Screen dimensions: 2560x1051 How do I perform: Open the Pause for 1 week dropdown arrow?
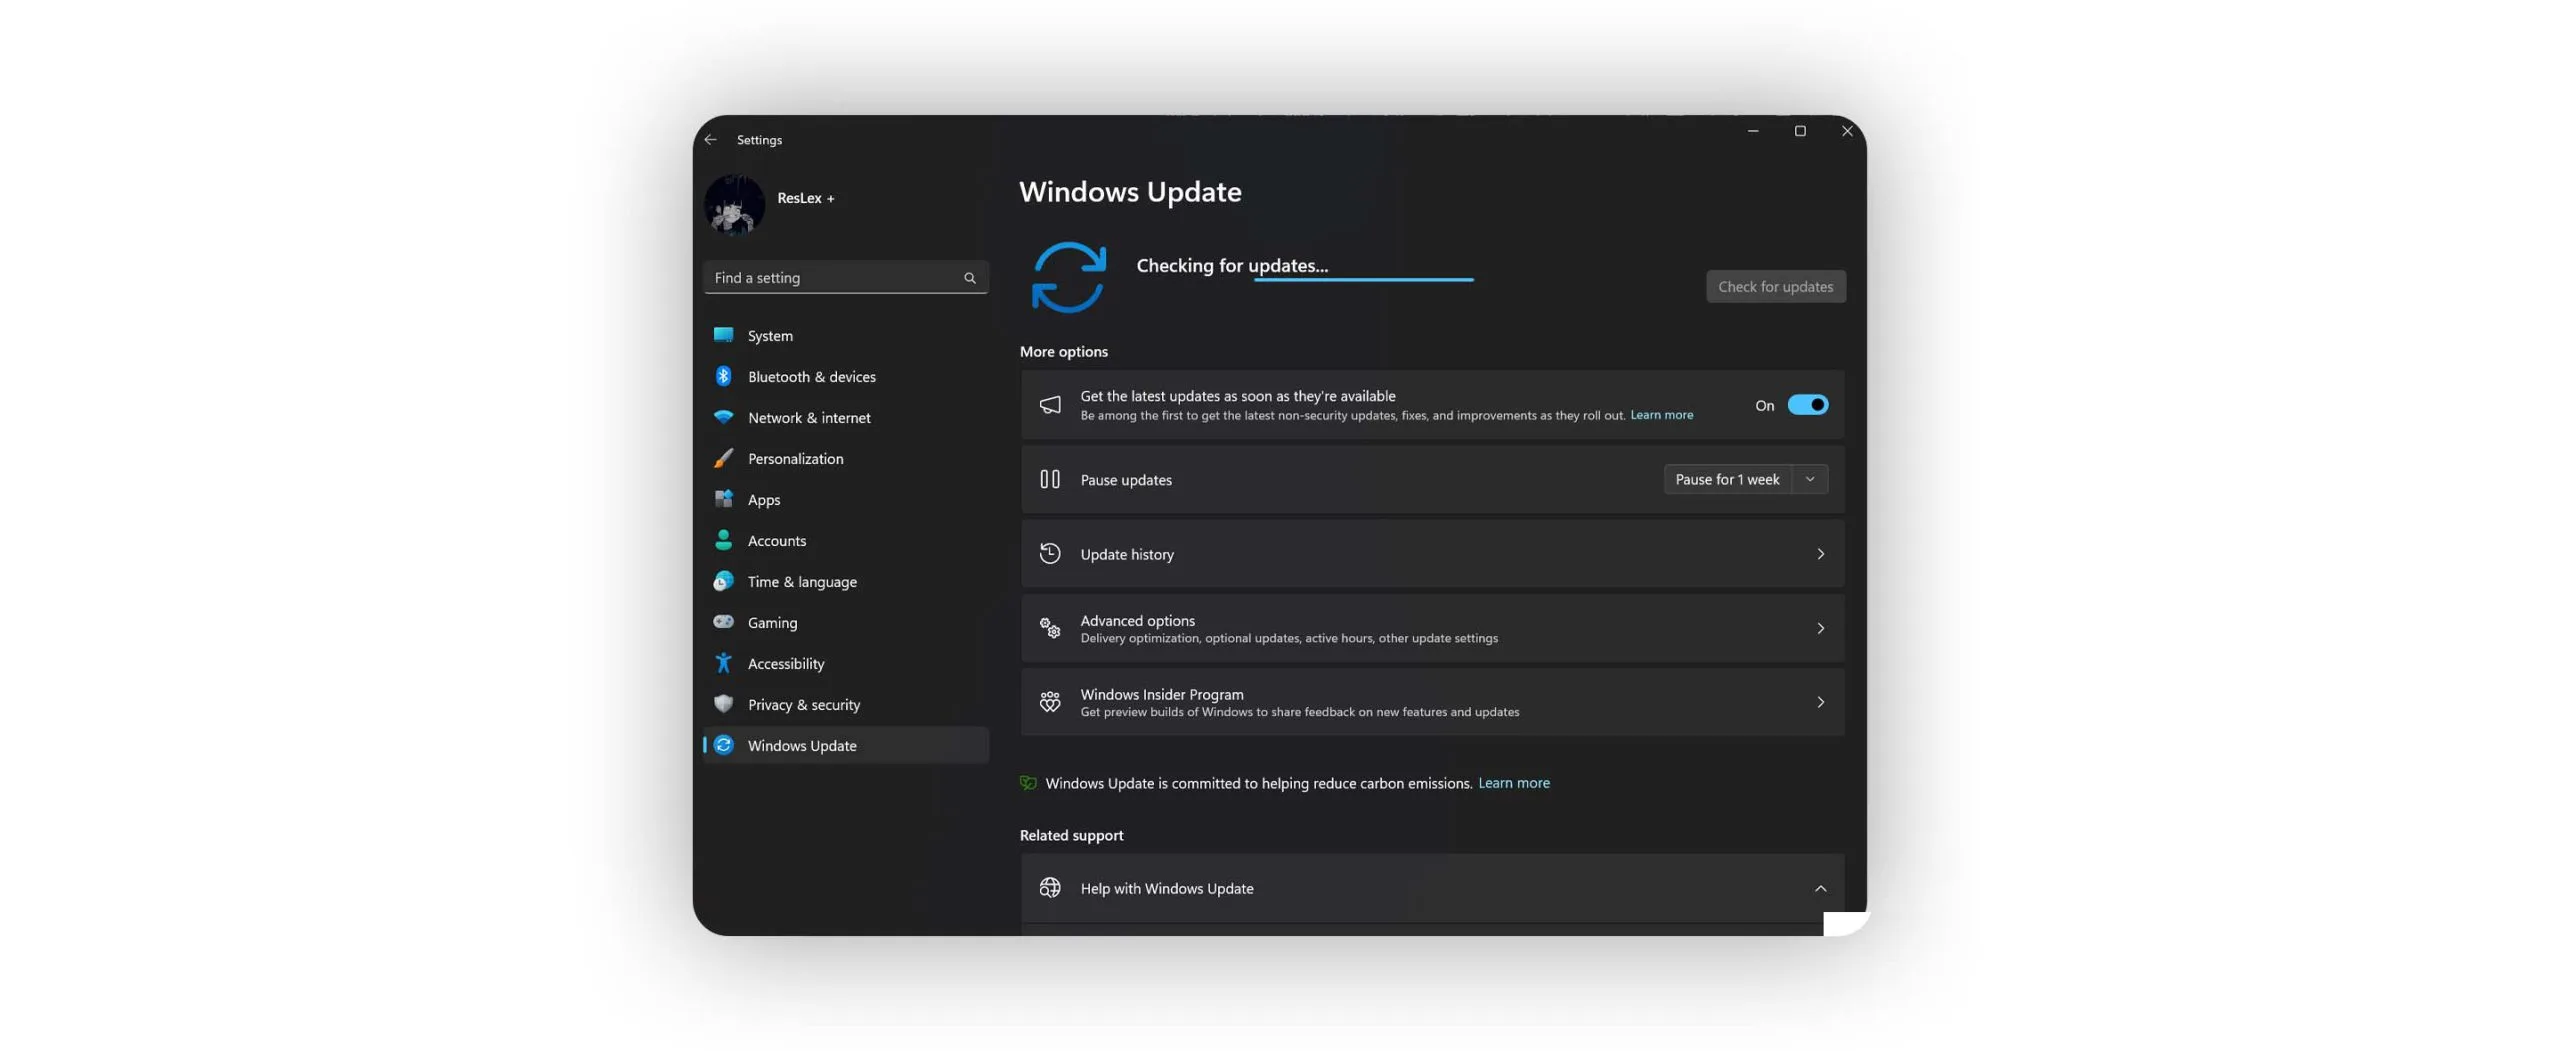click(x=1809, y=479)
